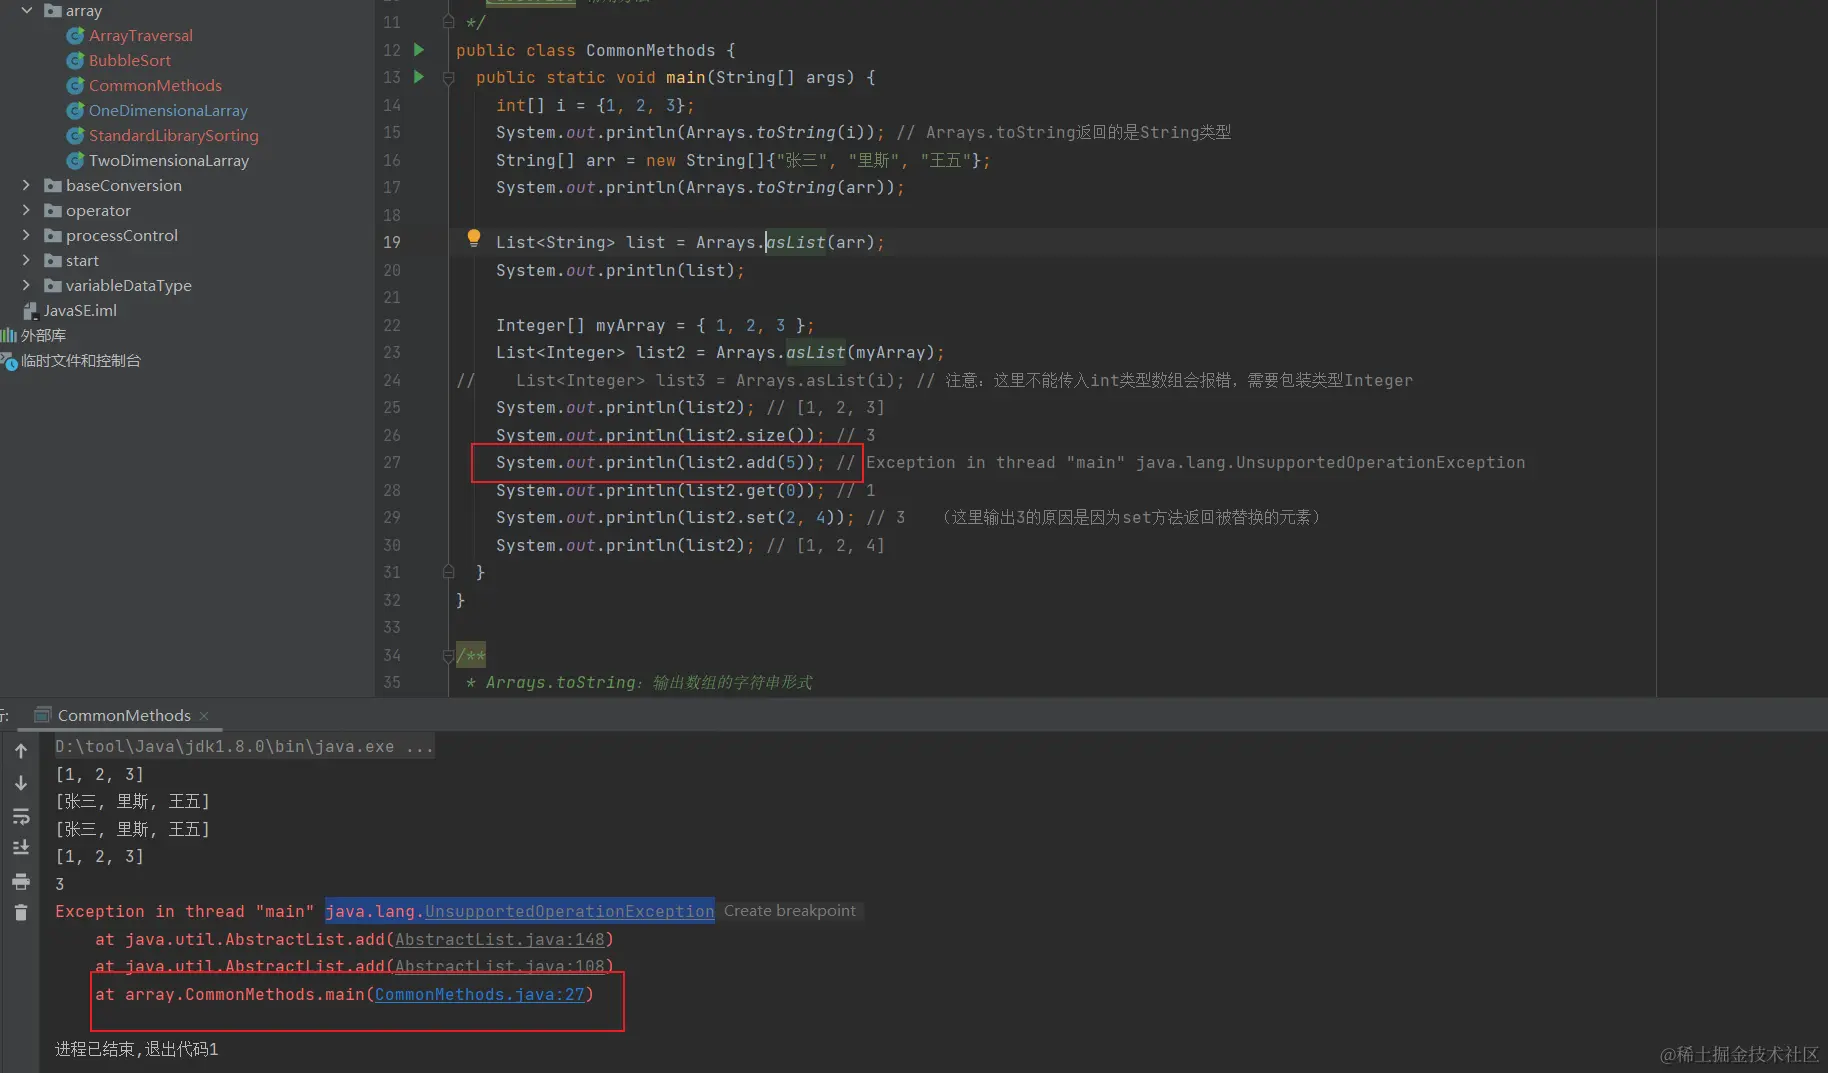Switch to the CommonMethods run tab
This screenshot has height=1073, width=1828.
click(124, 716)
